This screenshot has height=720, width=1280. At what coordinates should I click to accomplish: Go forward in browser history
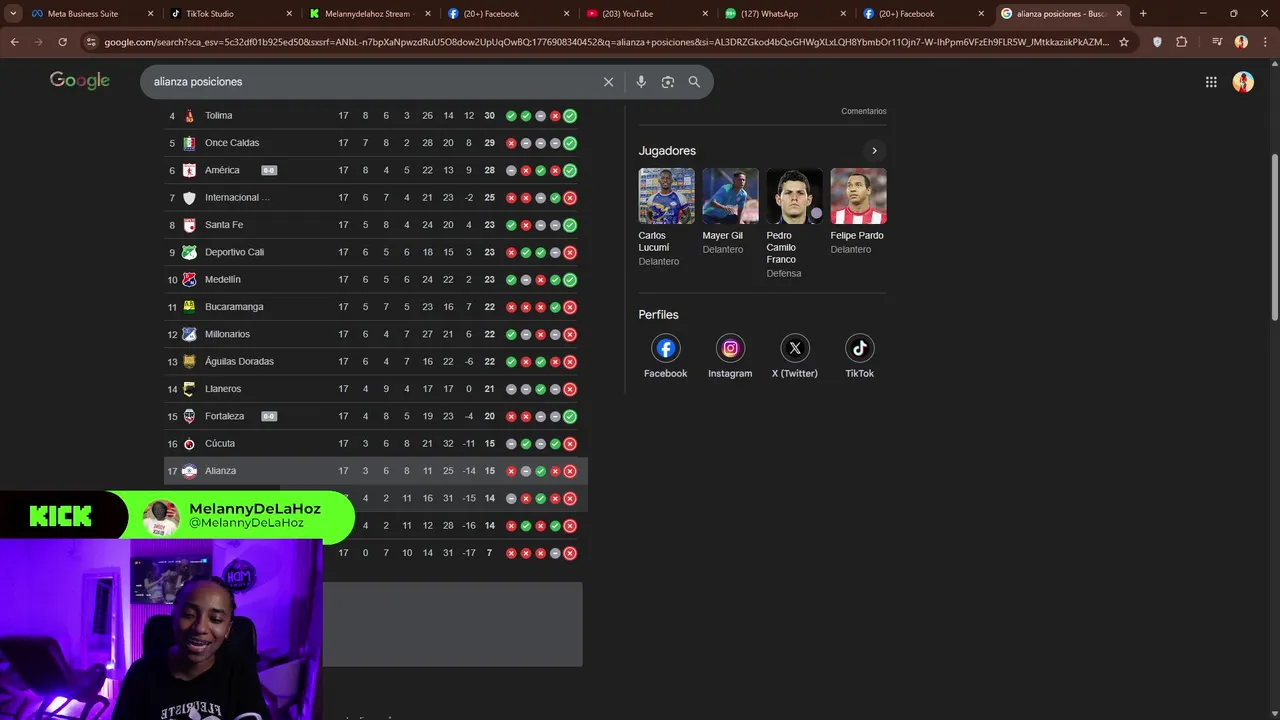pos(38,42)
